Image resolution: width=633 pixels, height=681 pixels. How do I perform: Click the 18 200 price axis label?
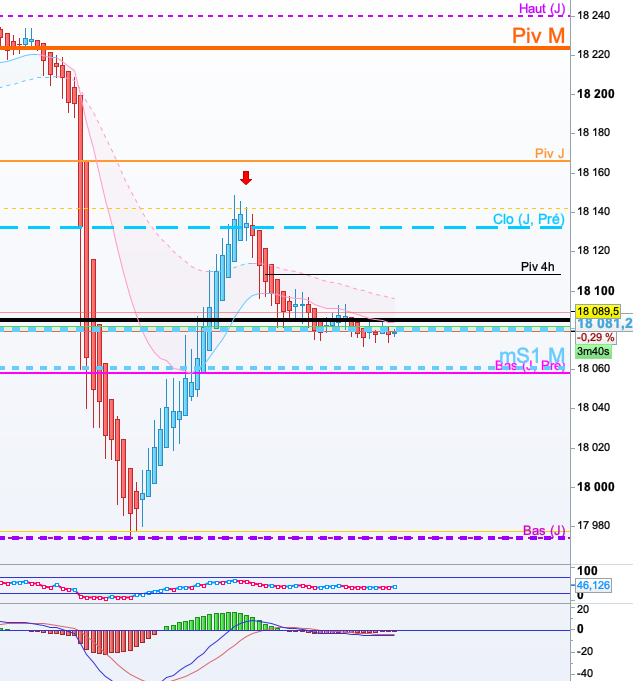(x=596, y=94)
